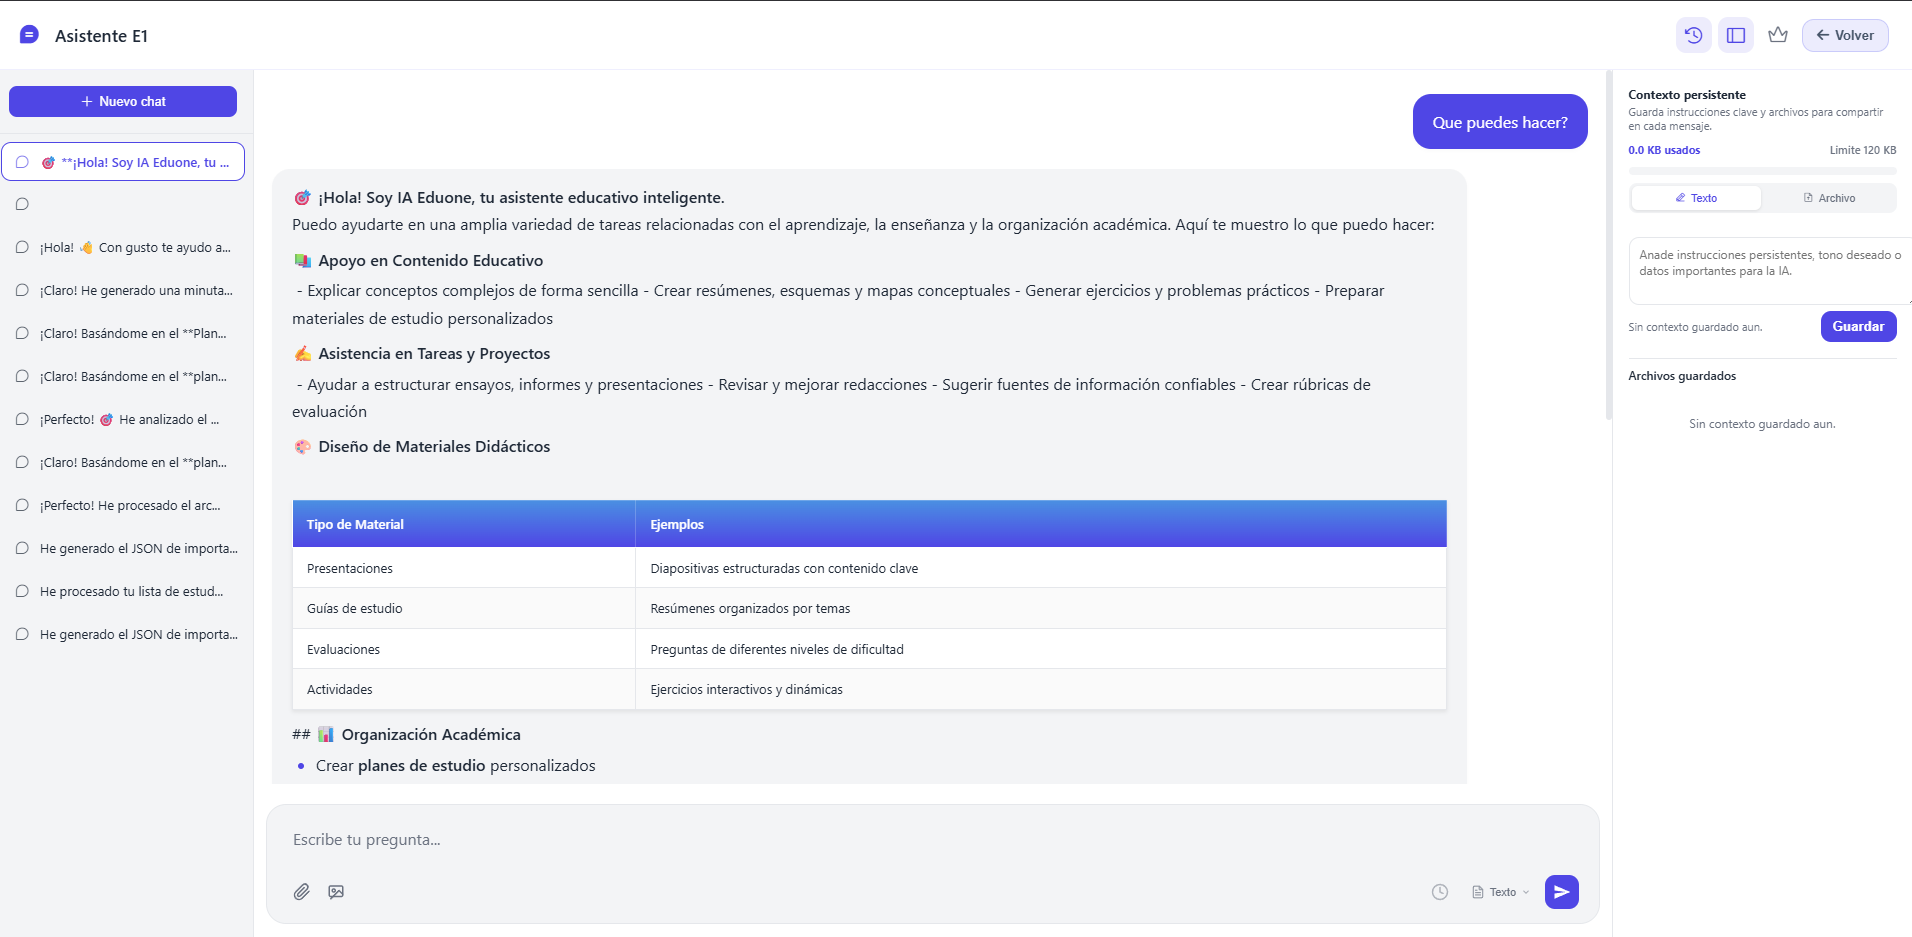The image size is (1912, 937).
Task: Click the send message arrow button
Action: pyautogui.click(x=1561, y=892)
